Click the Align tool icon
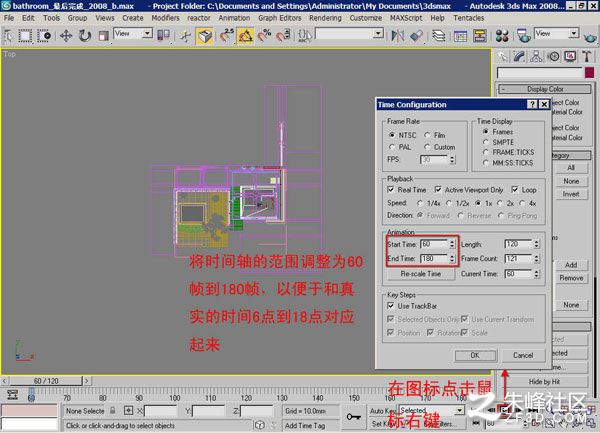Image resolution: width=600 pixels, height=434 pixels. point(416,36)
